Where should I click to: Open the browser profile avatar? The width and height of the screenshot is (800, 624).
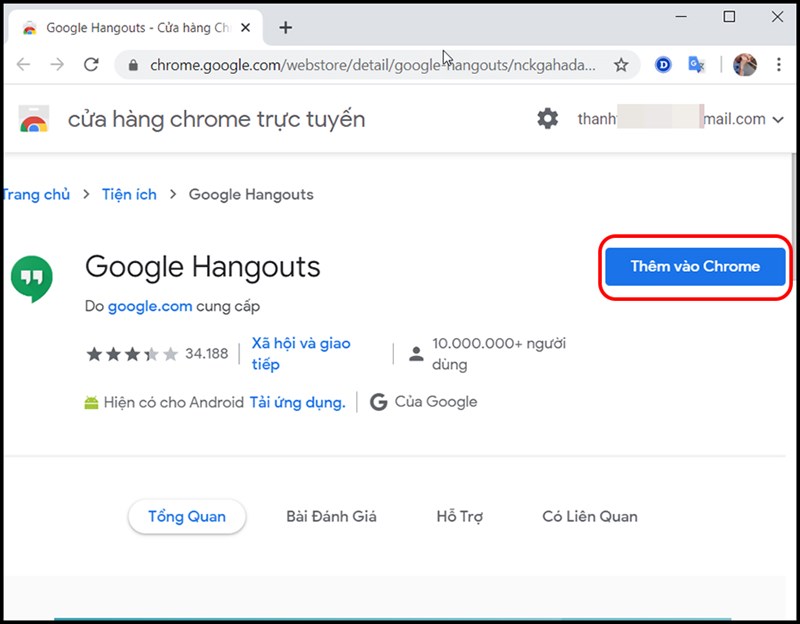click(x=743, y=64)
